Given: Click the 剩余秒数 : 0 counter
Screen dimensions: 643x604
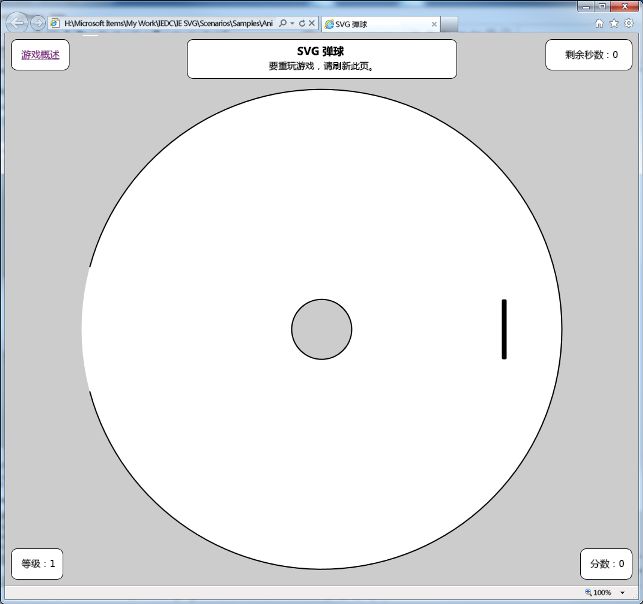Looking at the screenshot, I should coord(589,55).
